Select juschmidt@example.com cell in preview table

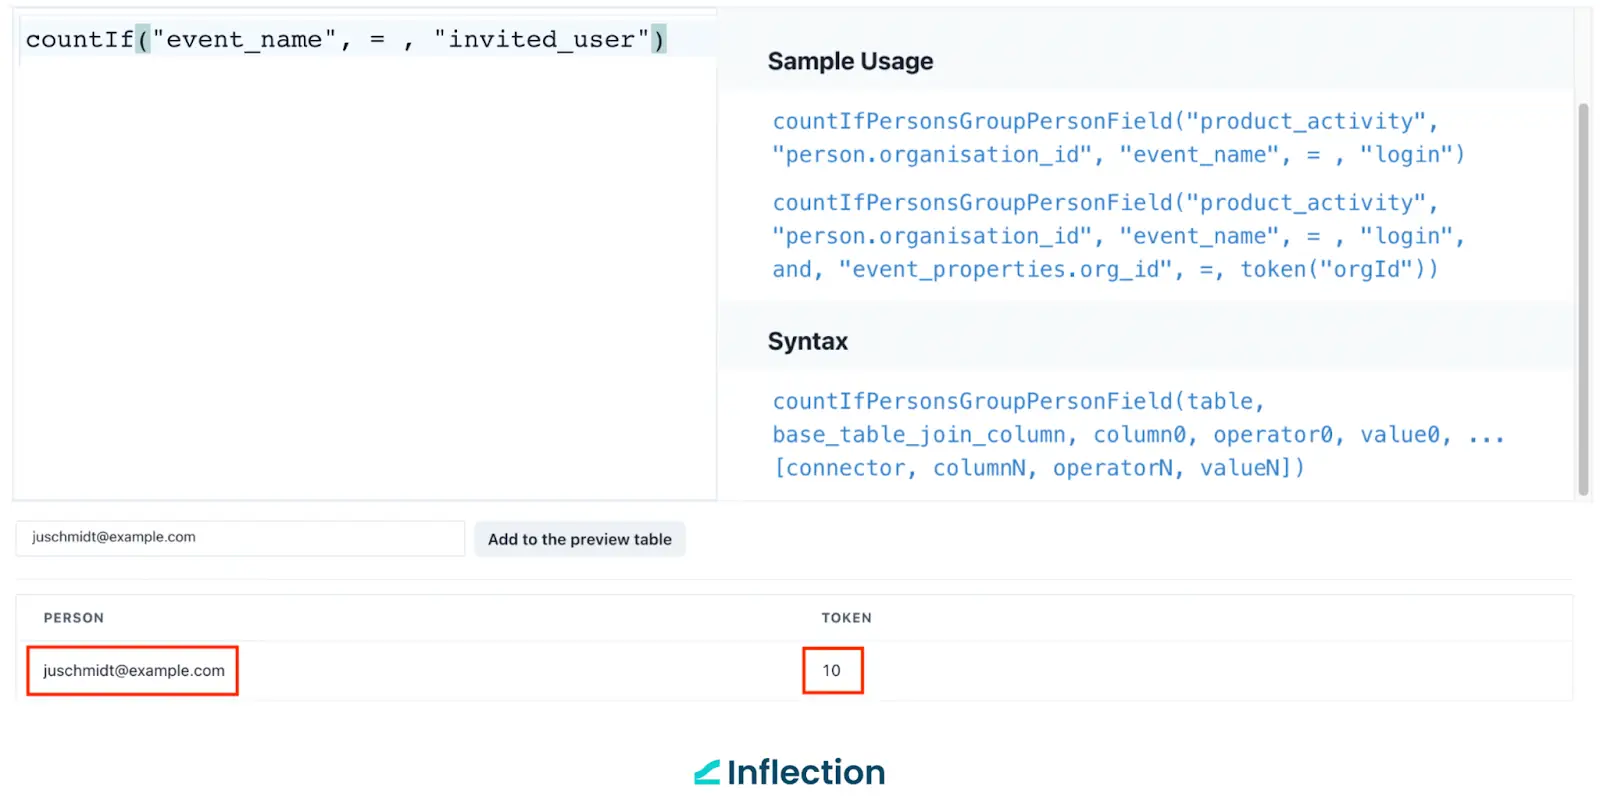point(133,671)
